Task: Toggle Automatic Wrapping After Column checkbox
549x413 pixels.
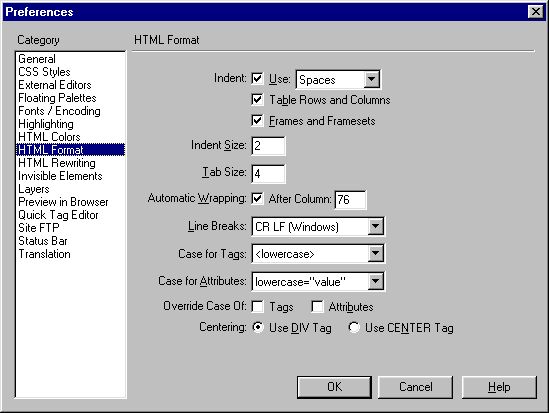Action: tap(257, 199)
